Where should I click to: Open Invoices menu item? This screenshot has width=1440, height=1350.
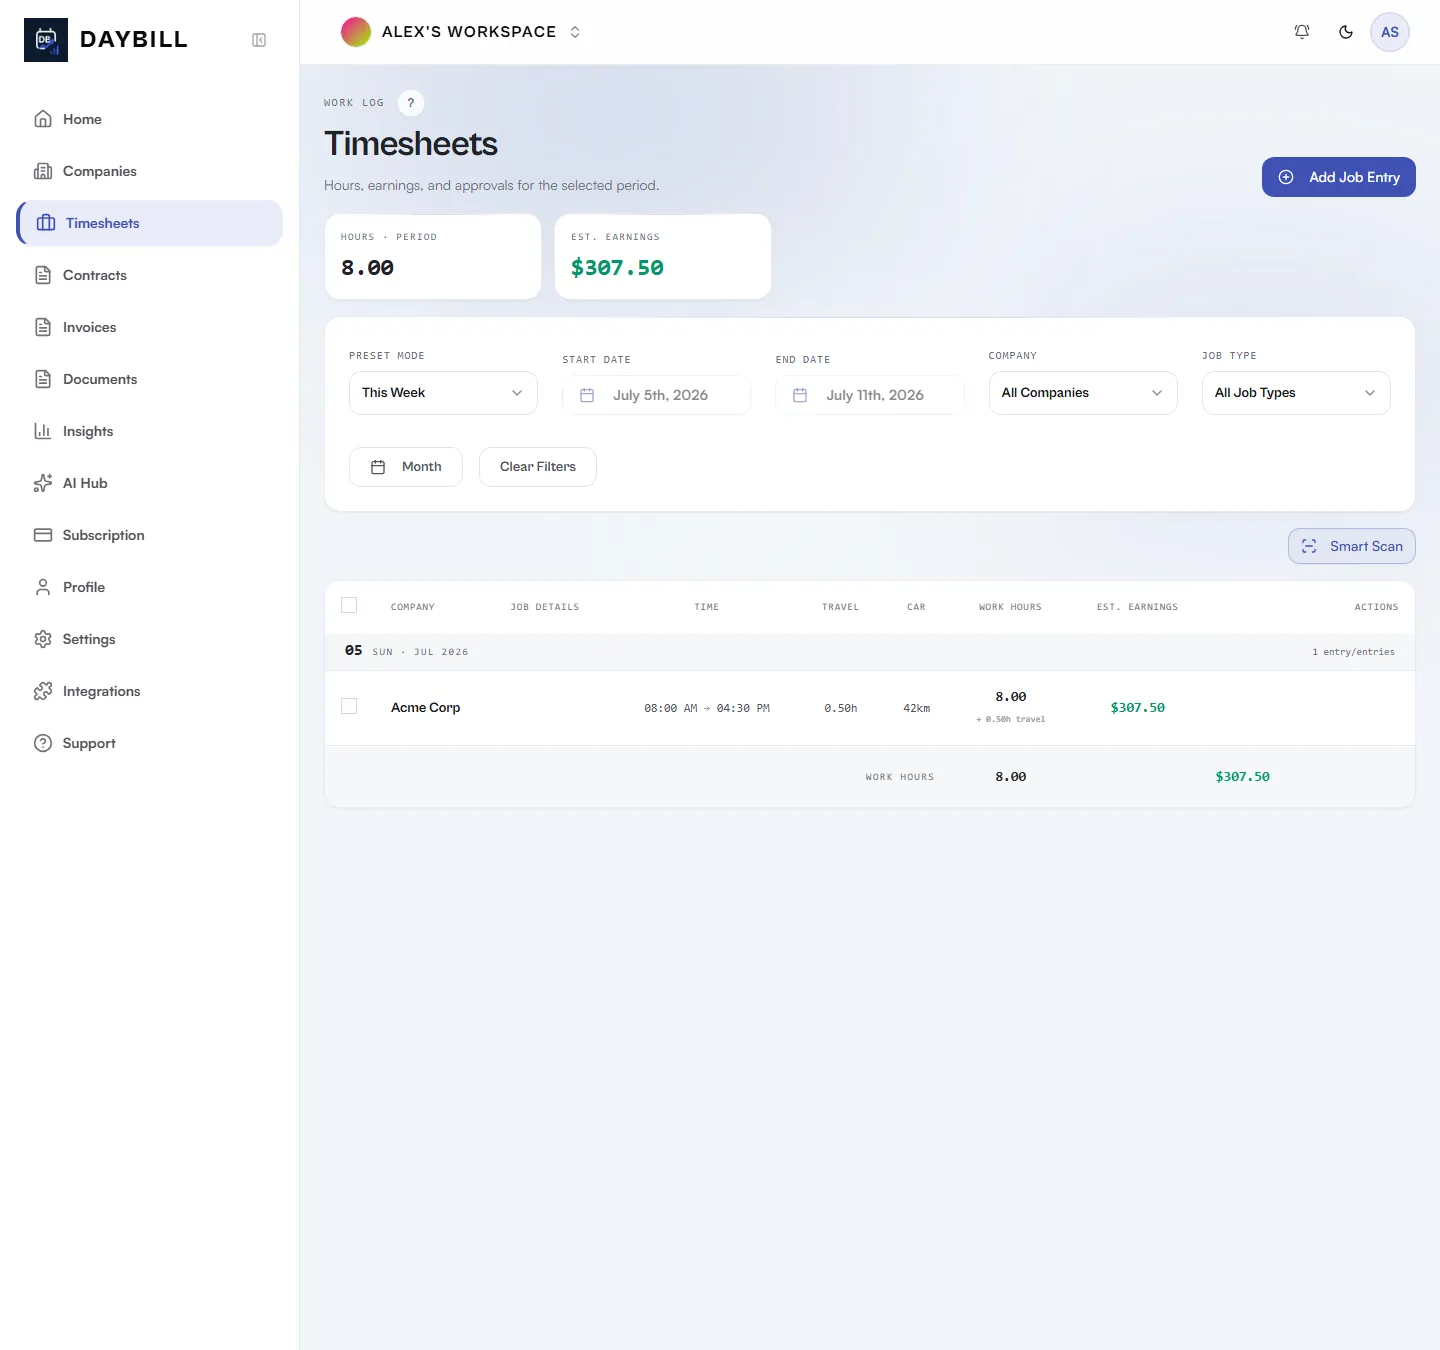tap(150, 327)
